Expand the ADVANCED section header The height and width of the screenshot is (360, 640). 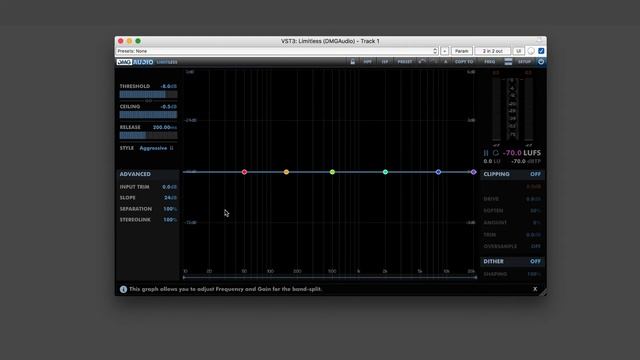click(x=147, y=174)
